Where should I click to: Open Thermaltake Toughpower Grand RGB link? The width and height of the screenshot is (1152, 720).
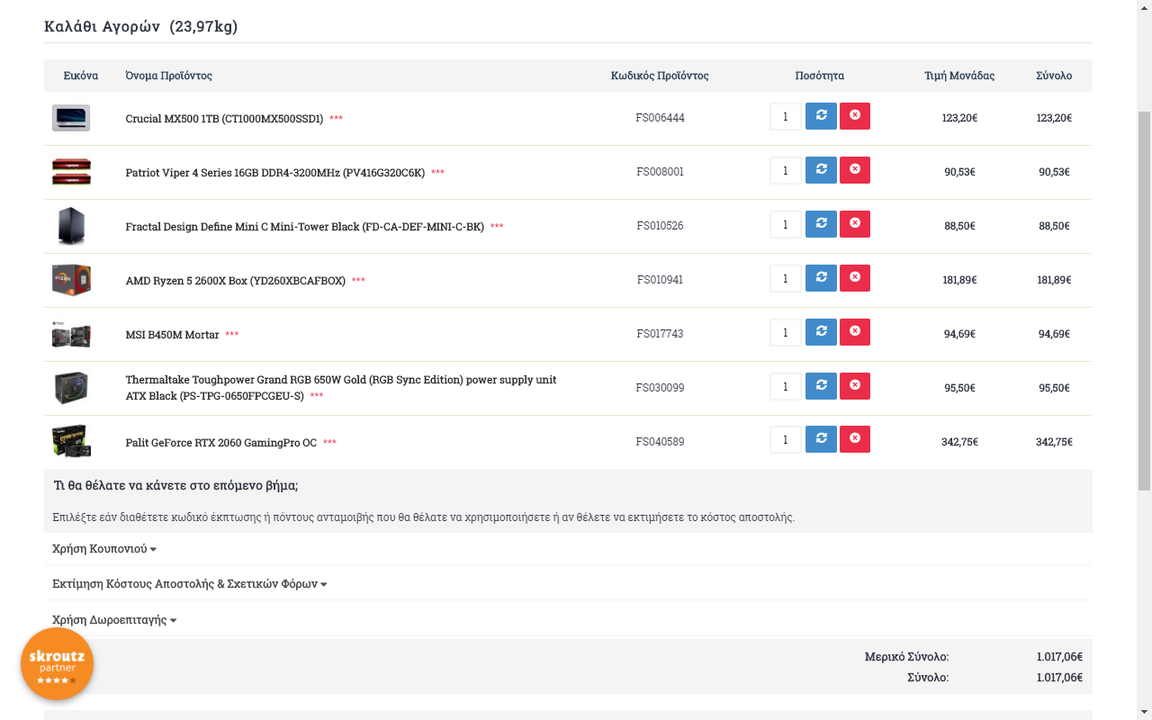pos(341,388)
